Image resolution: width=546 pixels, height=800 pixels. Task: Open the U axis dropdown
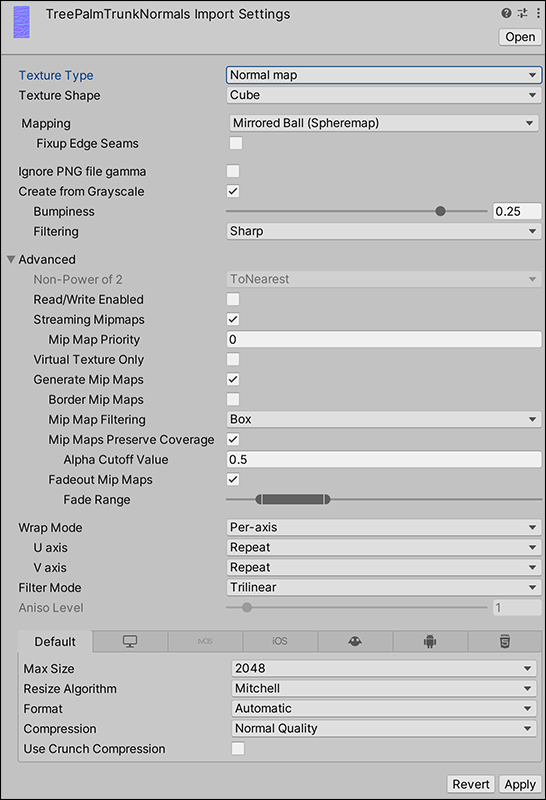pos(384,547)
